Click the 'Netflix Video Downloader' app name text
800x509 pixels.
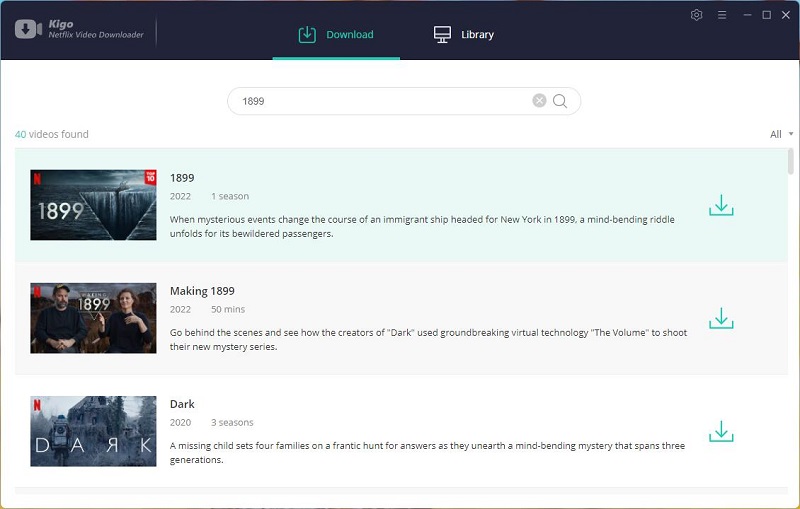pos(96,35)
